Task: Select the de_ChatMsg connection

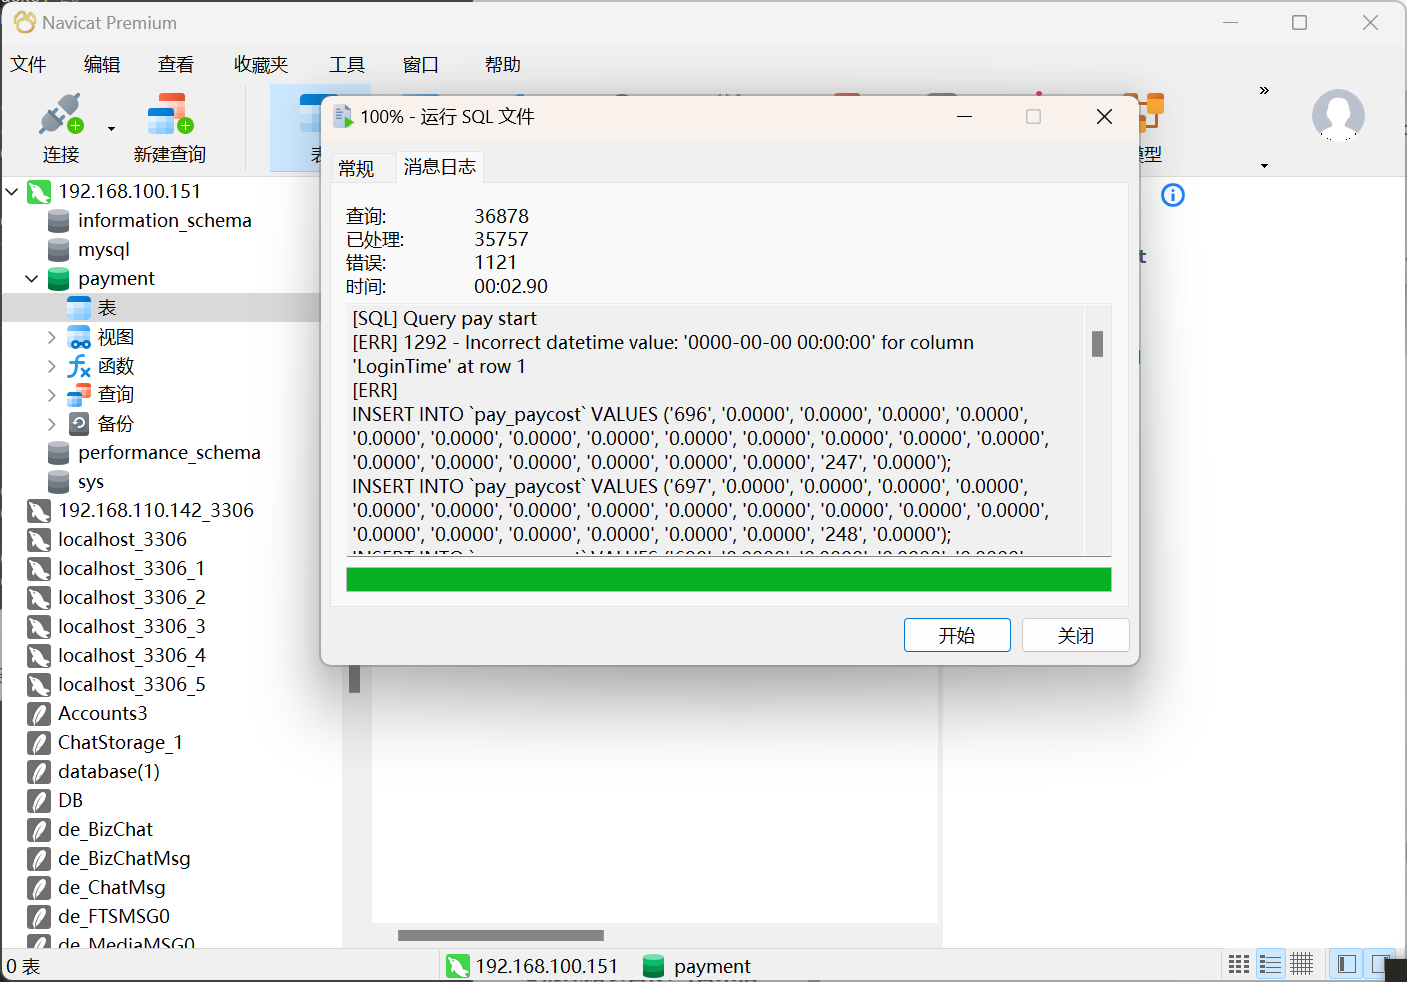Action: coord(111,888)
